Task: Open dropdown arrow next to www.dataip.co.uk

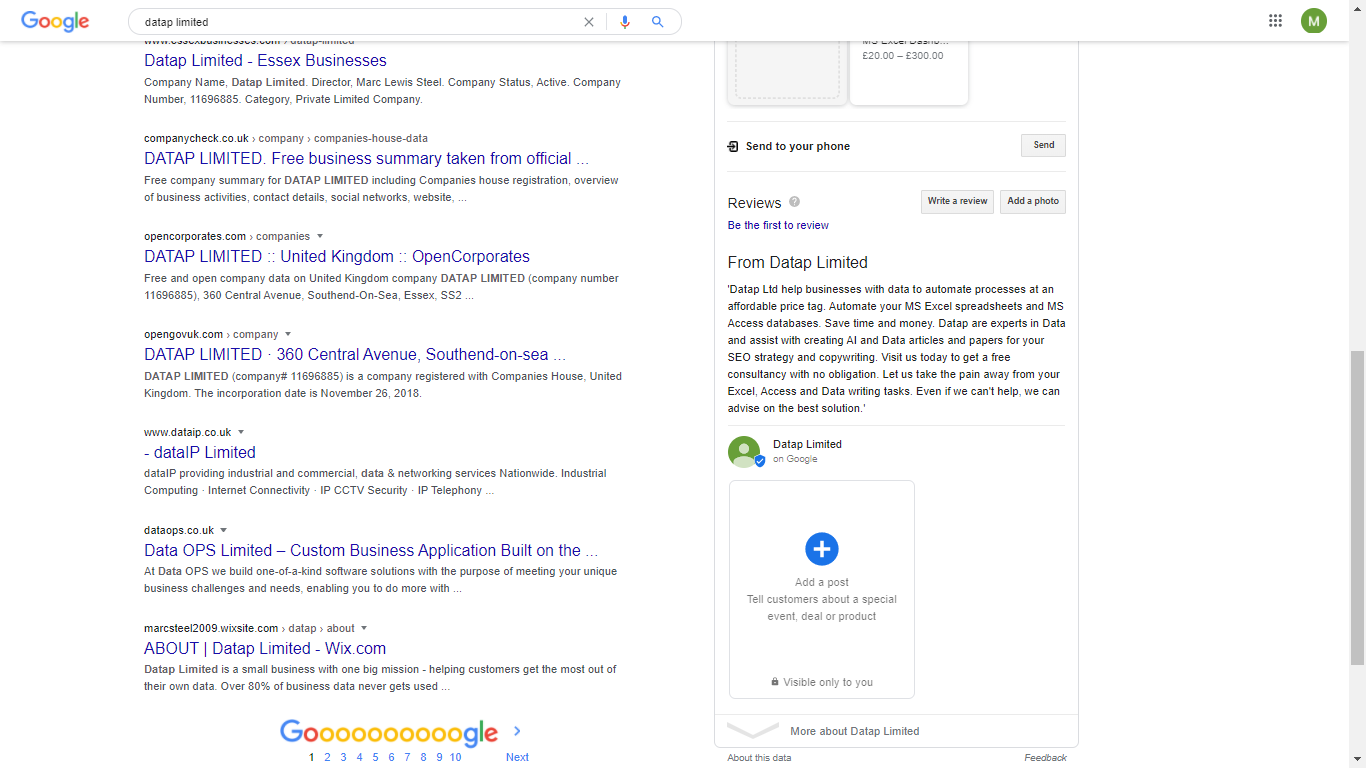Action: click(x=241, y=432)
